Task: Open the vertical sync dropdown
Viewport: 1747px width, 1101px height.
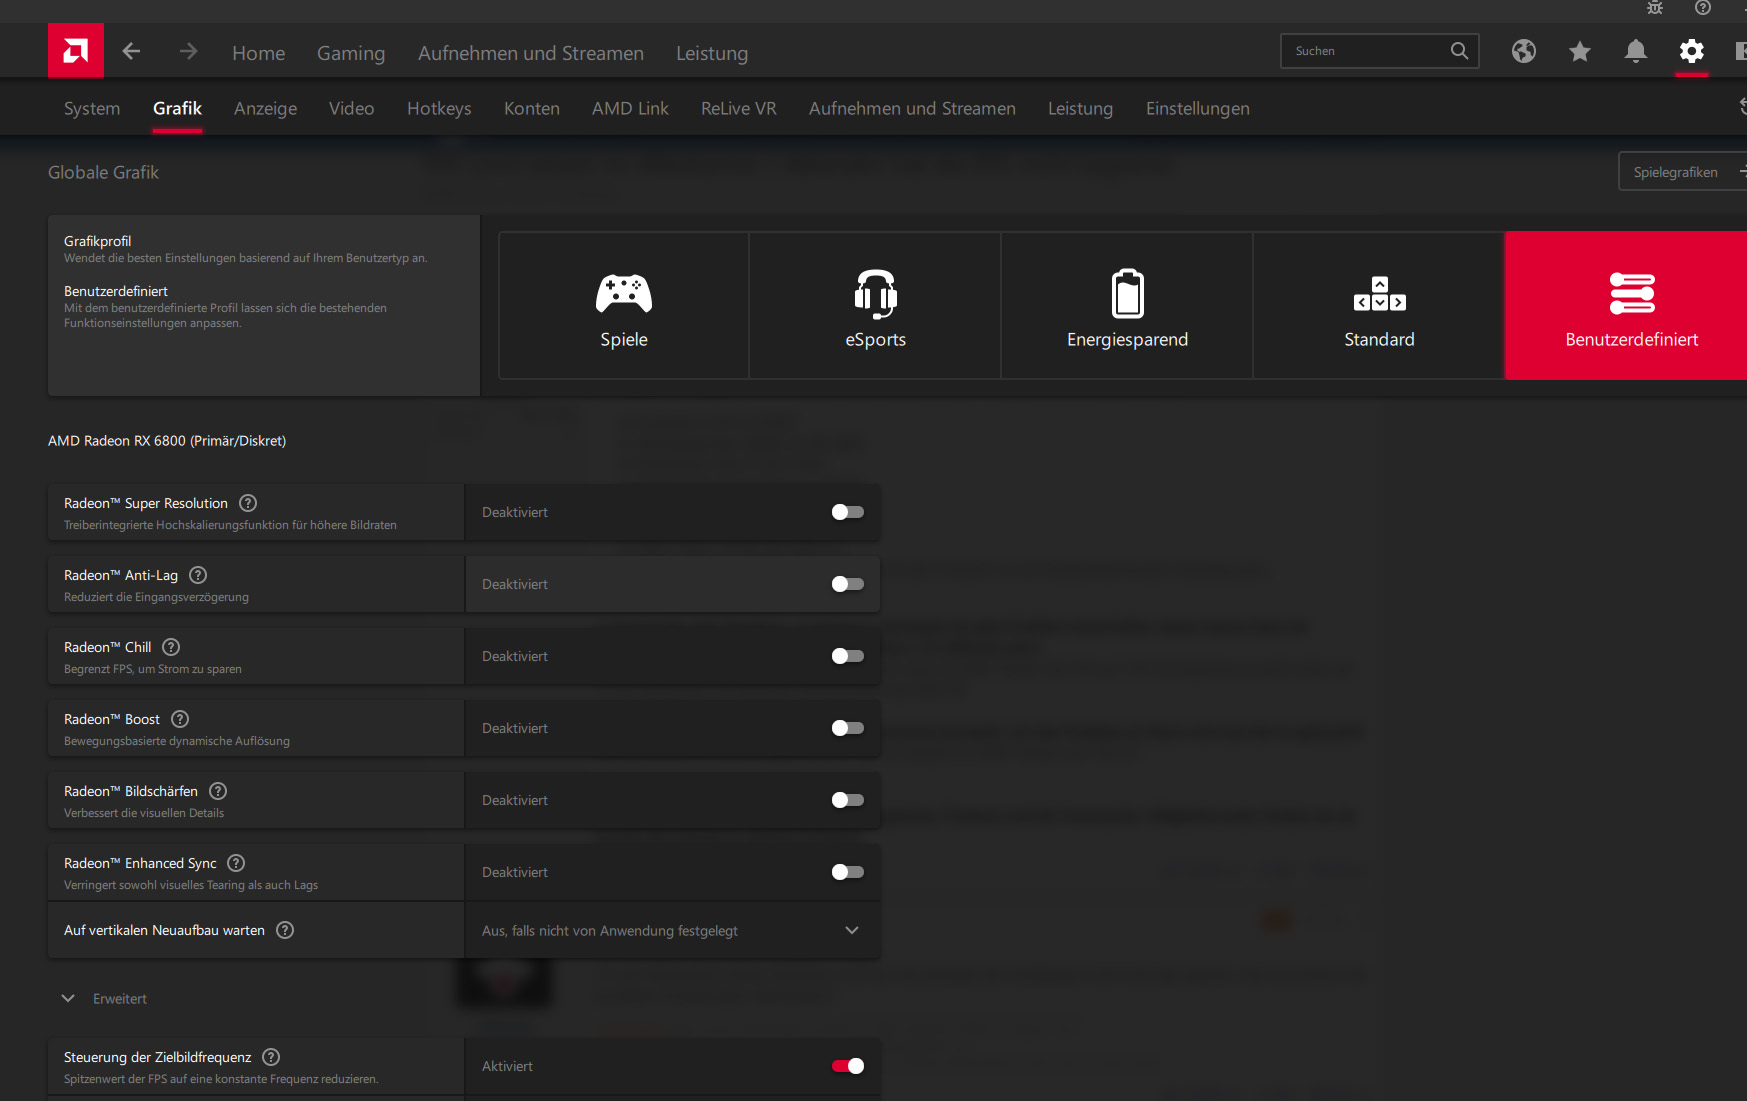Action: [x=673, y=930]
